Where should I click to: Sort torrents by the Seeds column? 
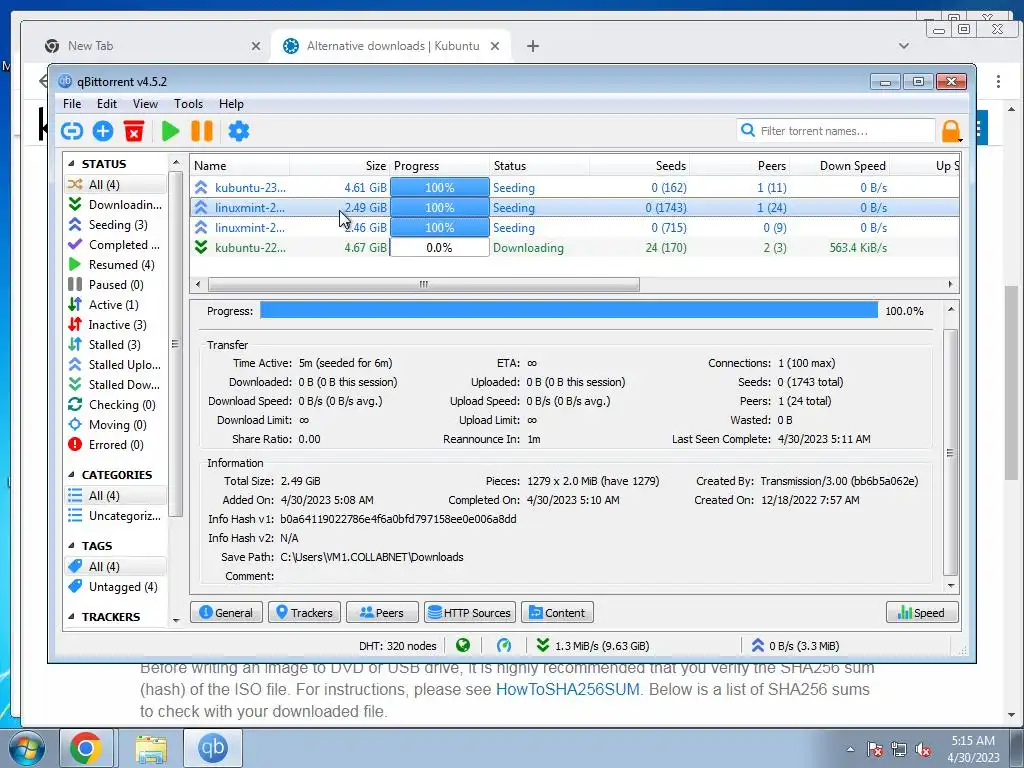[639, 166]
